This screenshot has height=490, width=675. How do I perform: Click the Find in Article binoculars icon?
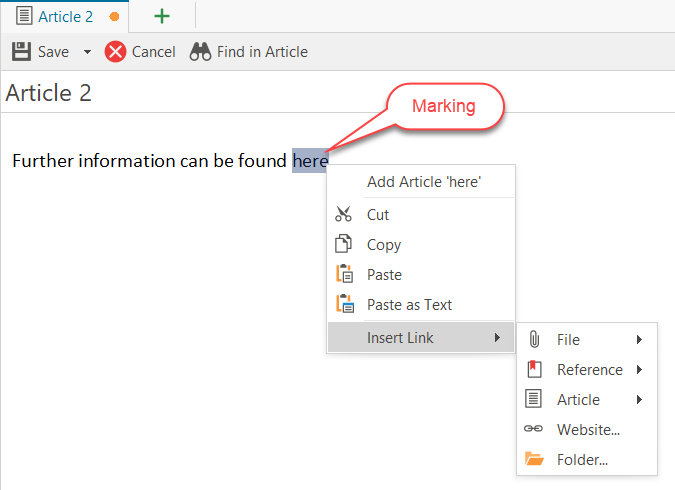tap(200, 51)
